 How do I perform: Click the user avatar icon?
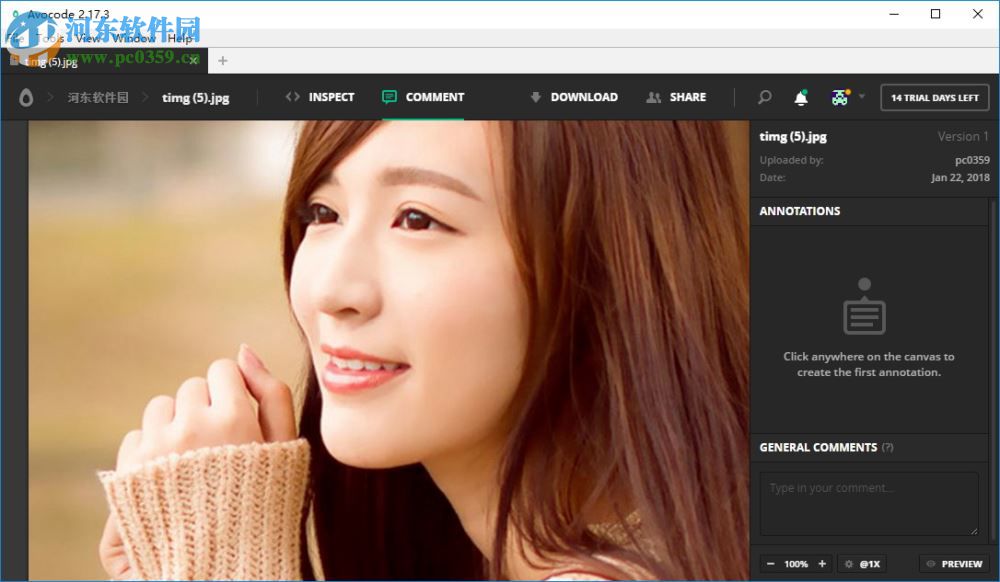[x=840, y=97]
